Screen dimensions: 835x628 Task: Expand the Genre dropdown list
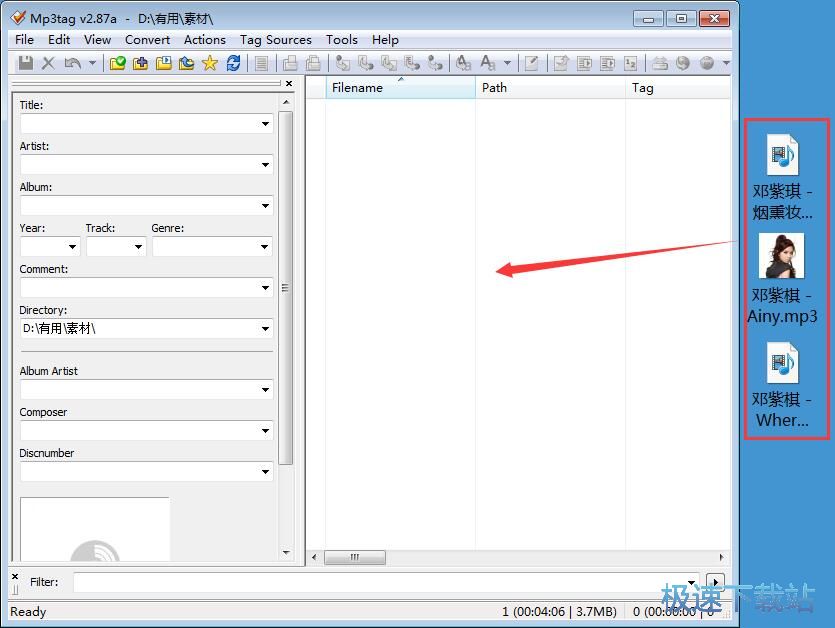(x=265, y=247)
